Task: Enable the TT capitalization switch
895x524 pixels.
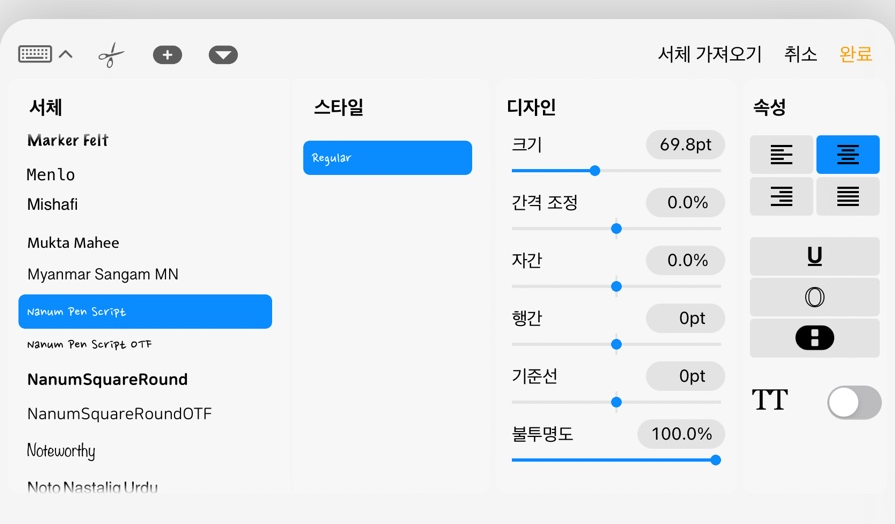Action: pyautogui.click(x=854, y=402)
